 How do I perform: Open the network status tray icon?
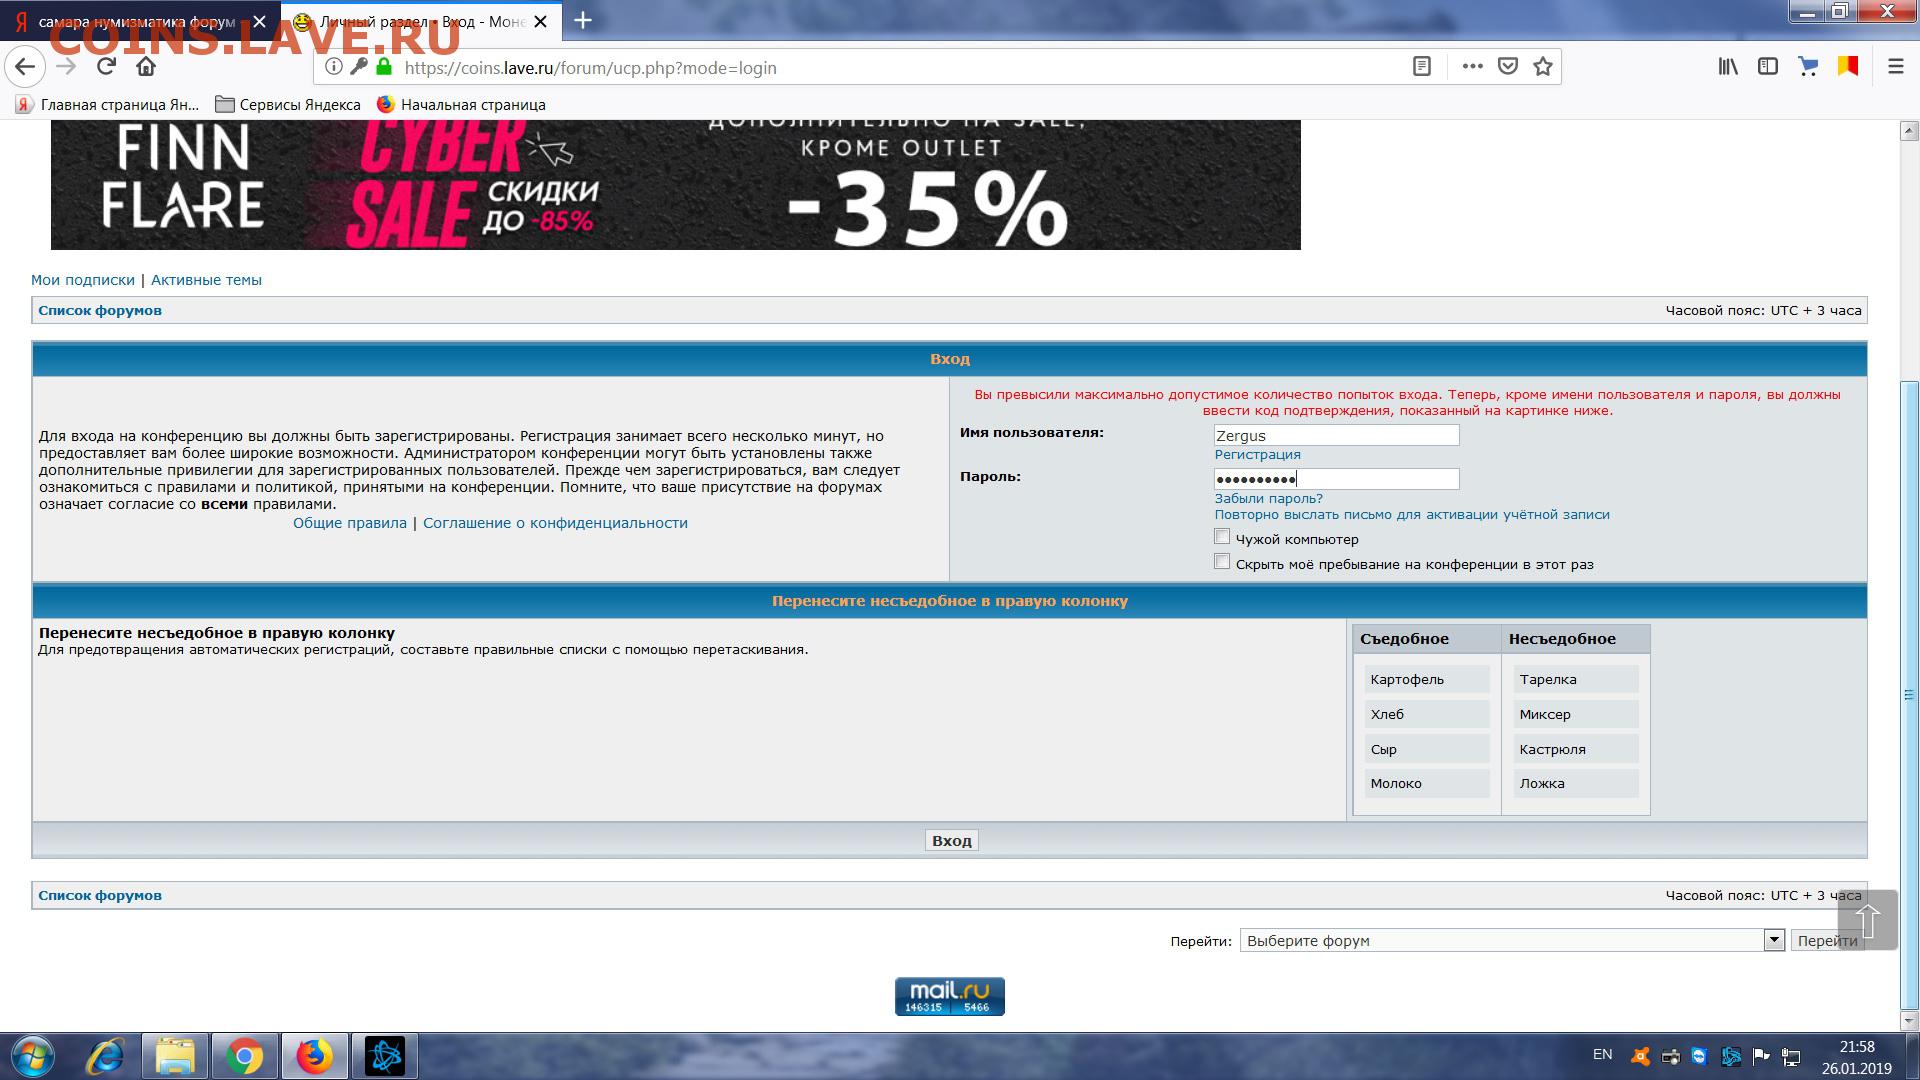[1791, 1056]
